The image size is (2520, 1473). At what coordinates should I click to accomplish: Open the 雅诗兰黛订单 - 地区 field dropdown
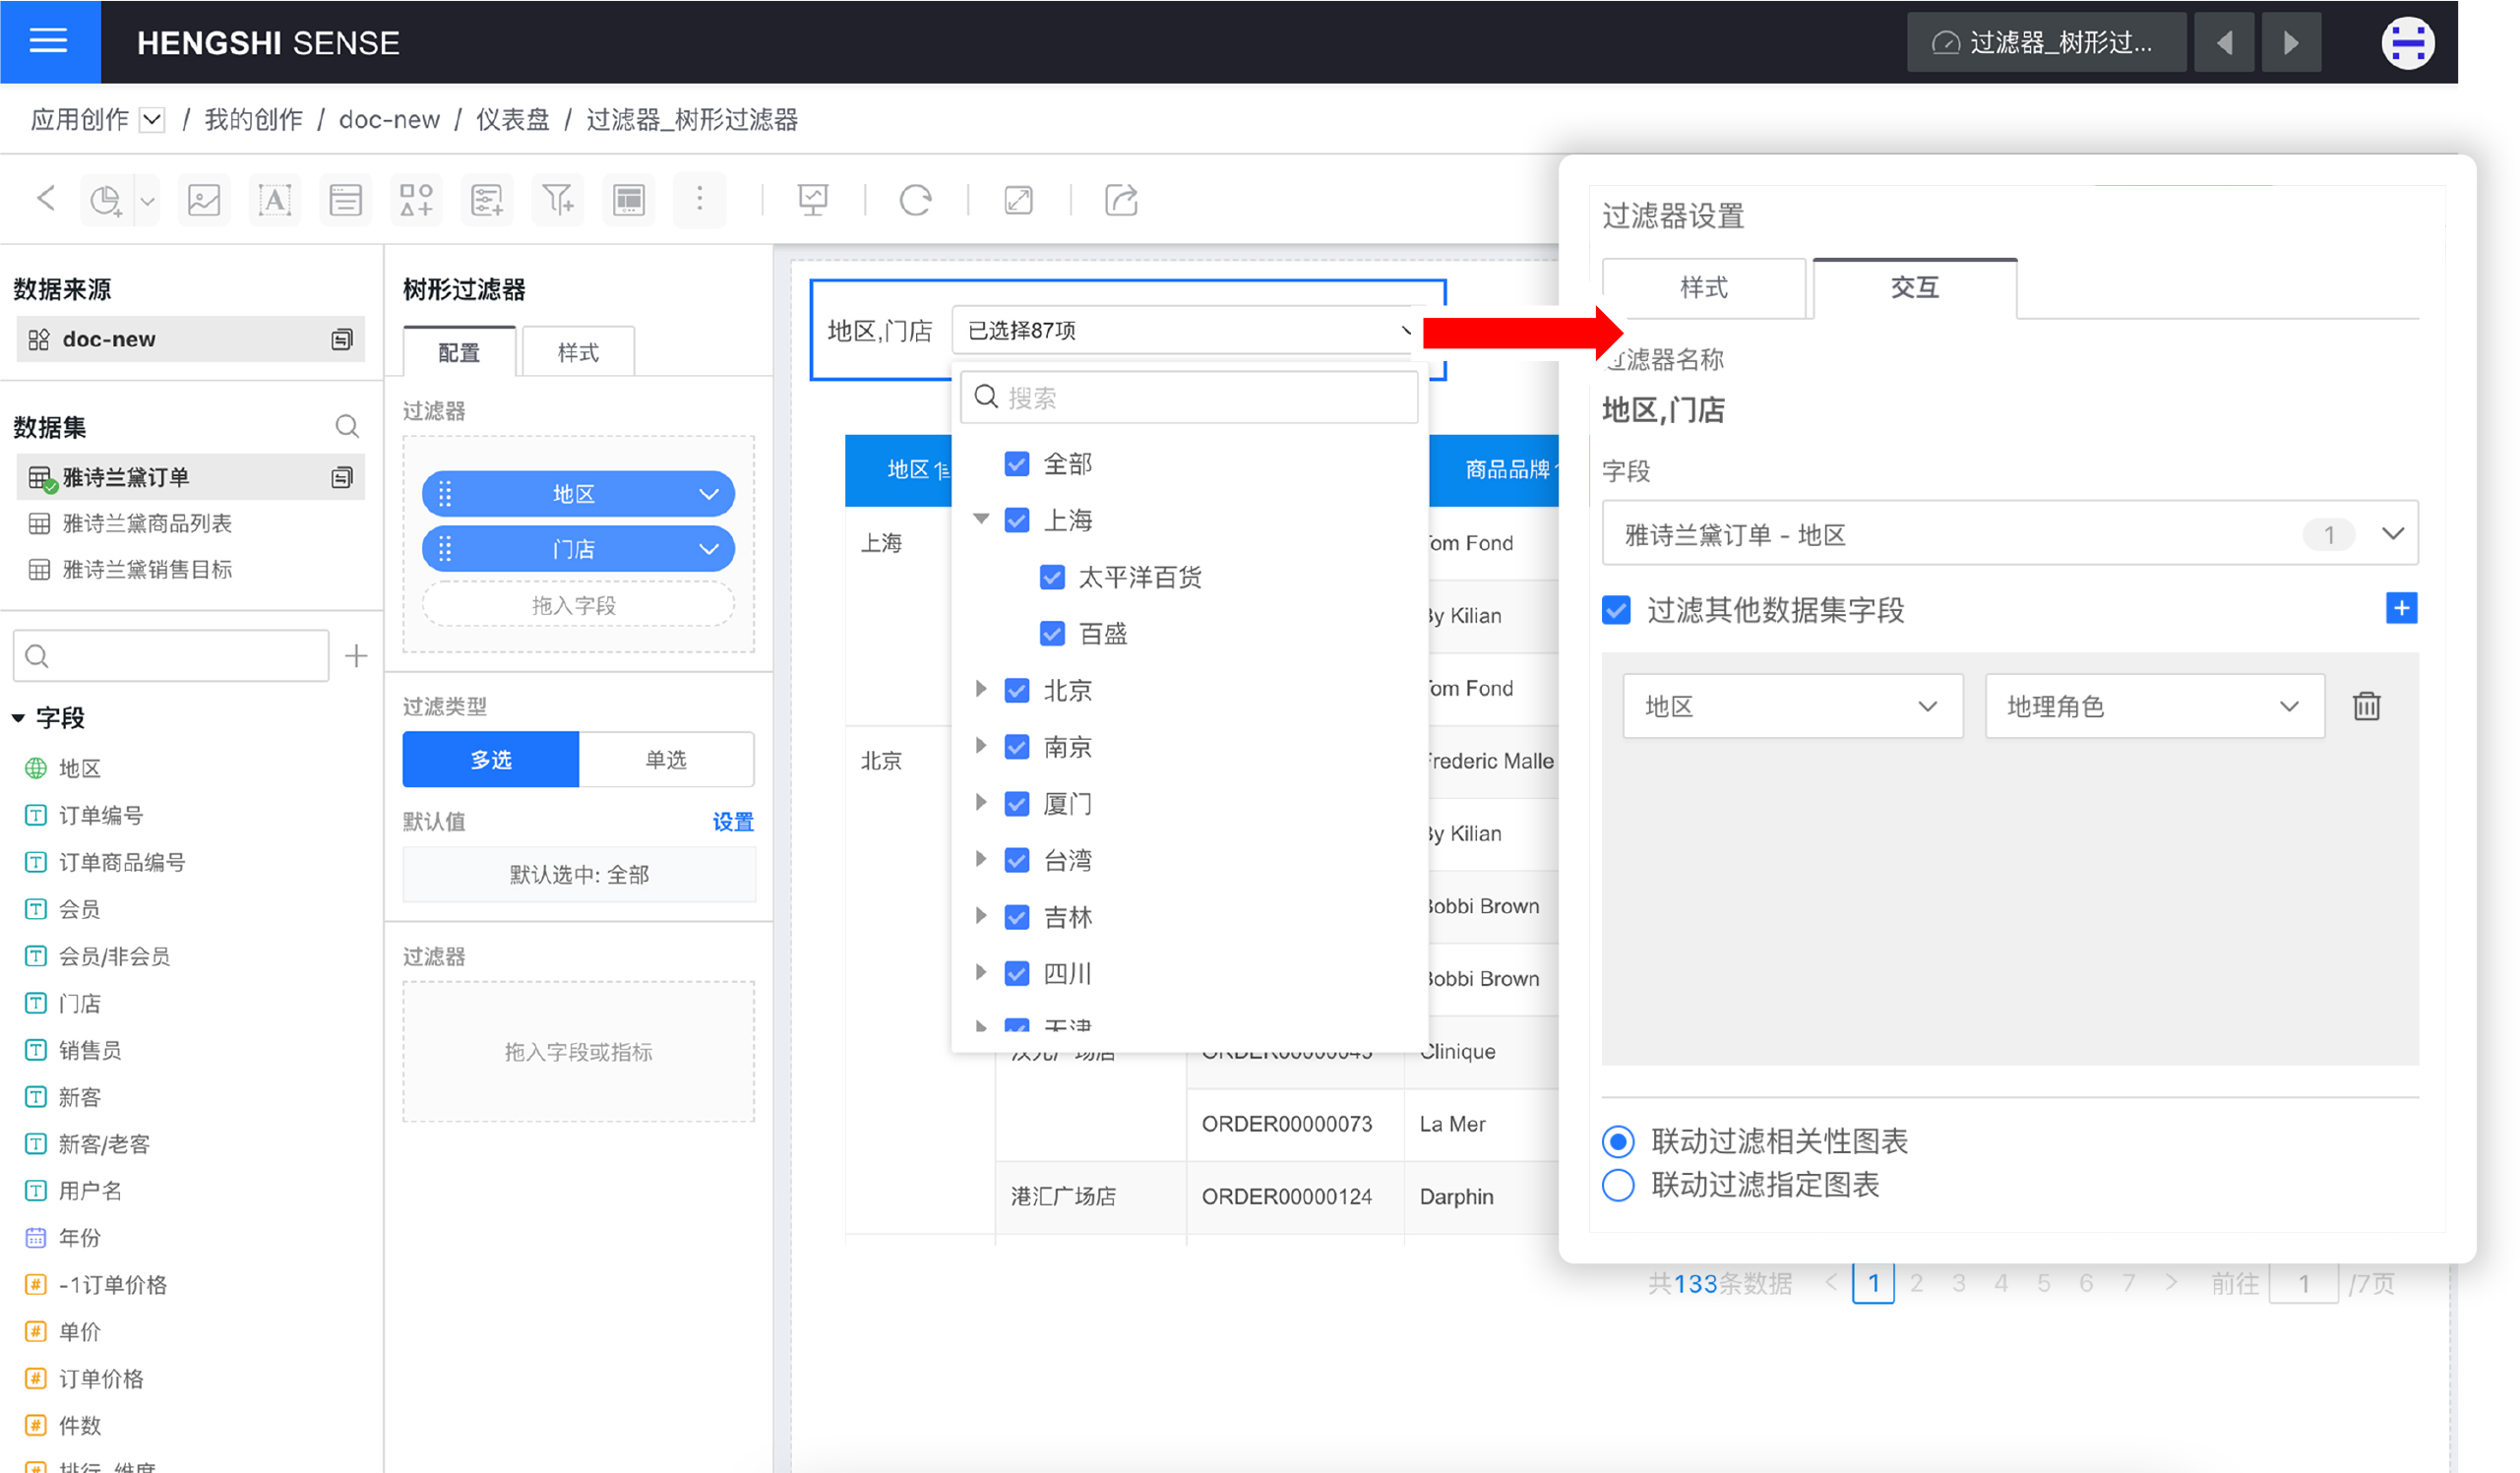click(2010, 534)
